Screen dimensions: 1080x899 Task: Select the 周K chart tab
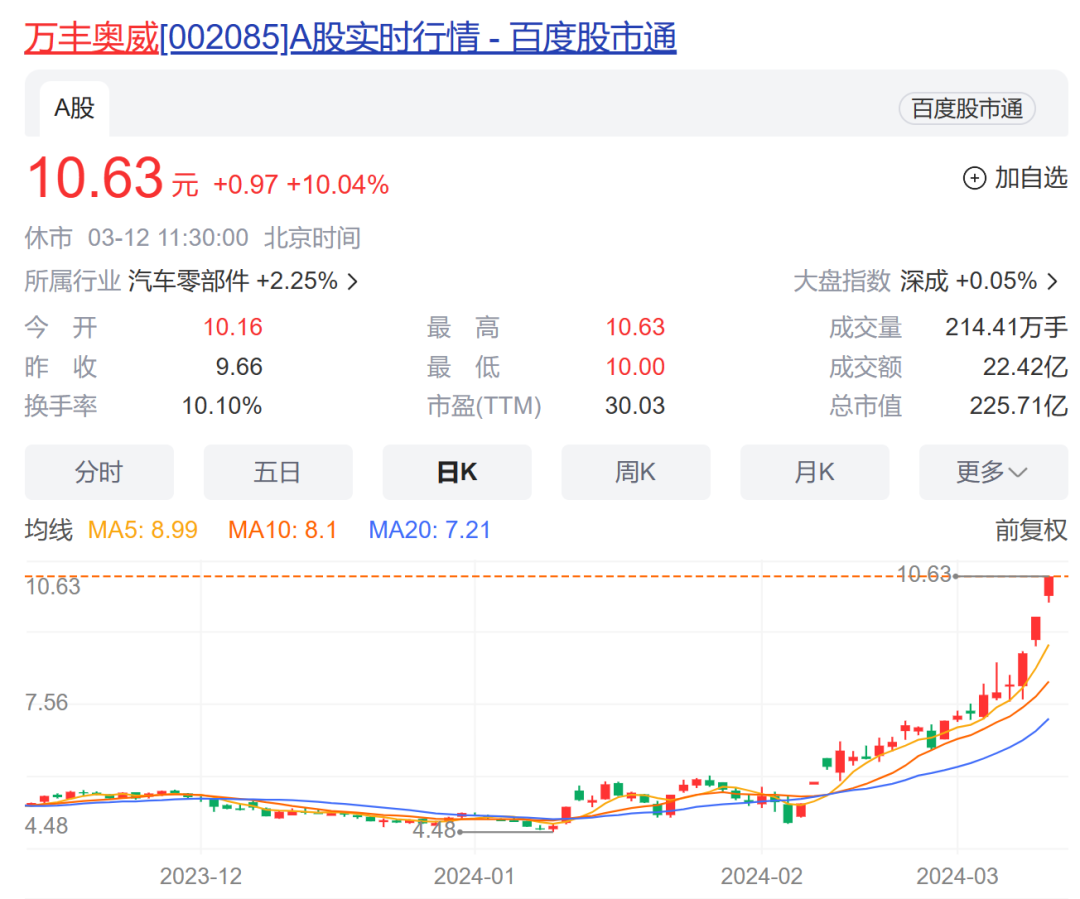[636, 473]
